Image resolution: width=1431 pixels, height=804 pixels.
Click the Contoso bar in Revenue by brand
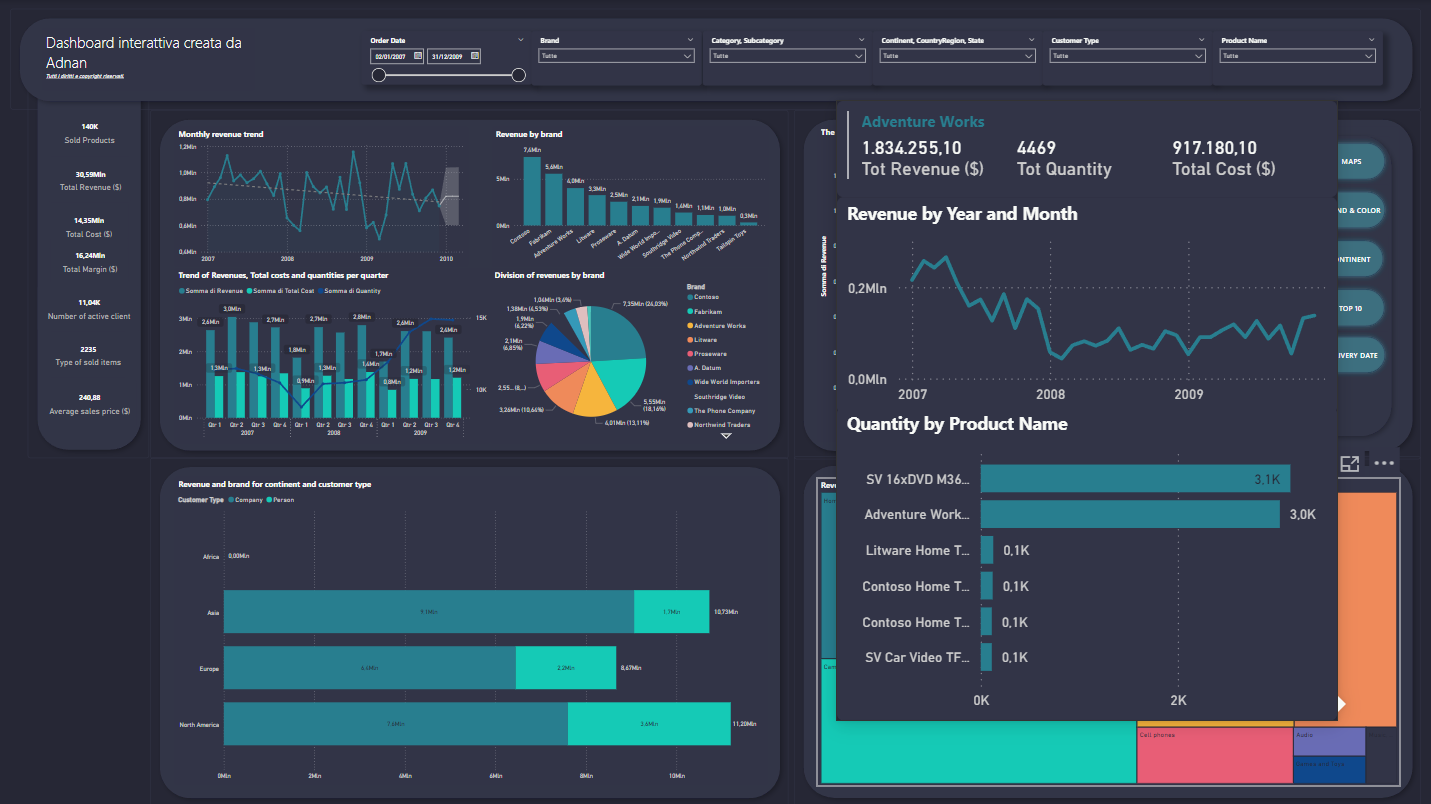tap(532, 190)
